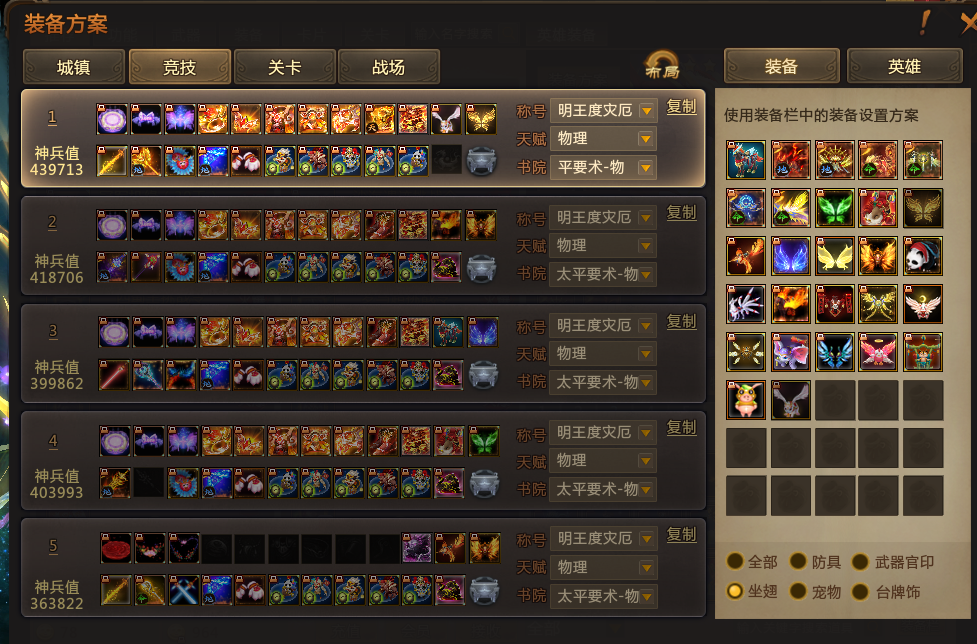
Task: Open the 英雄 panel button
Action: point(904,66)
